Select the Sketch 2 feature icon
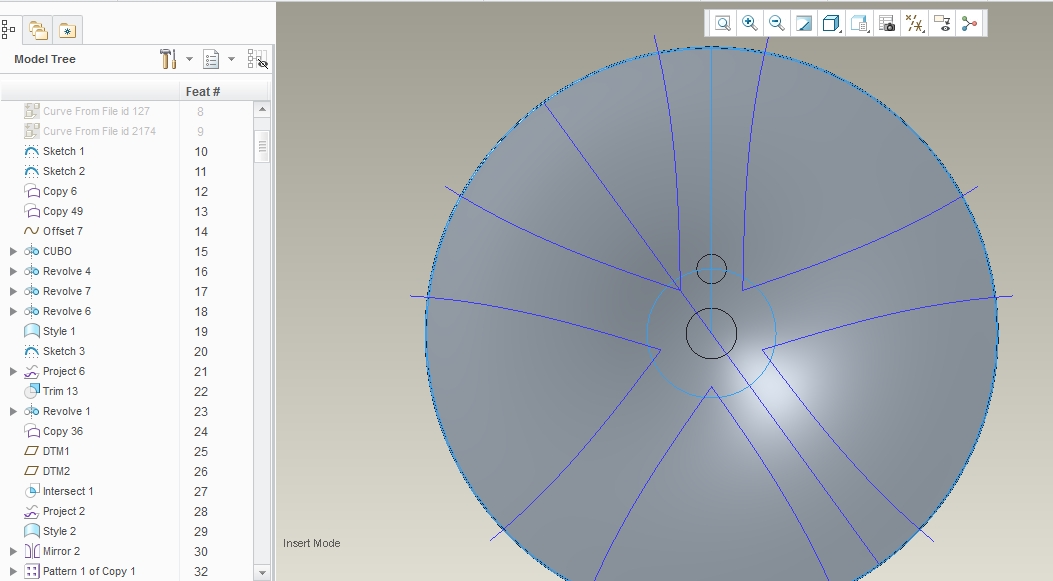This screenshot has height=581, width=1053. (32, 171)
